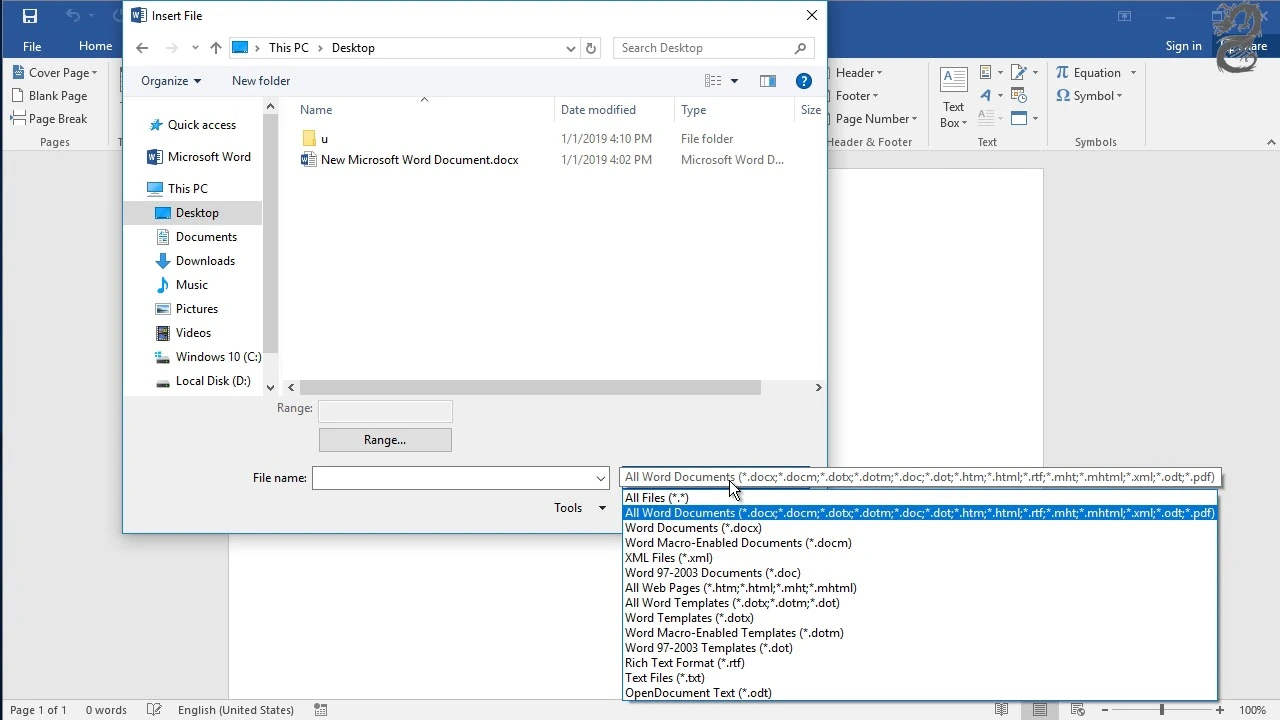The height and width of the screenshot is (720, 1280).
Task: Open the Cover Page dropdown
Action: [55, 73]
